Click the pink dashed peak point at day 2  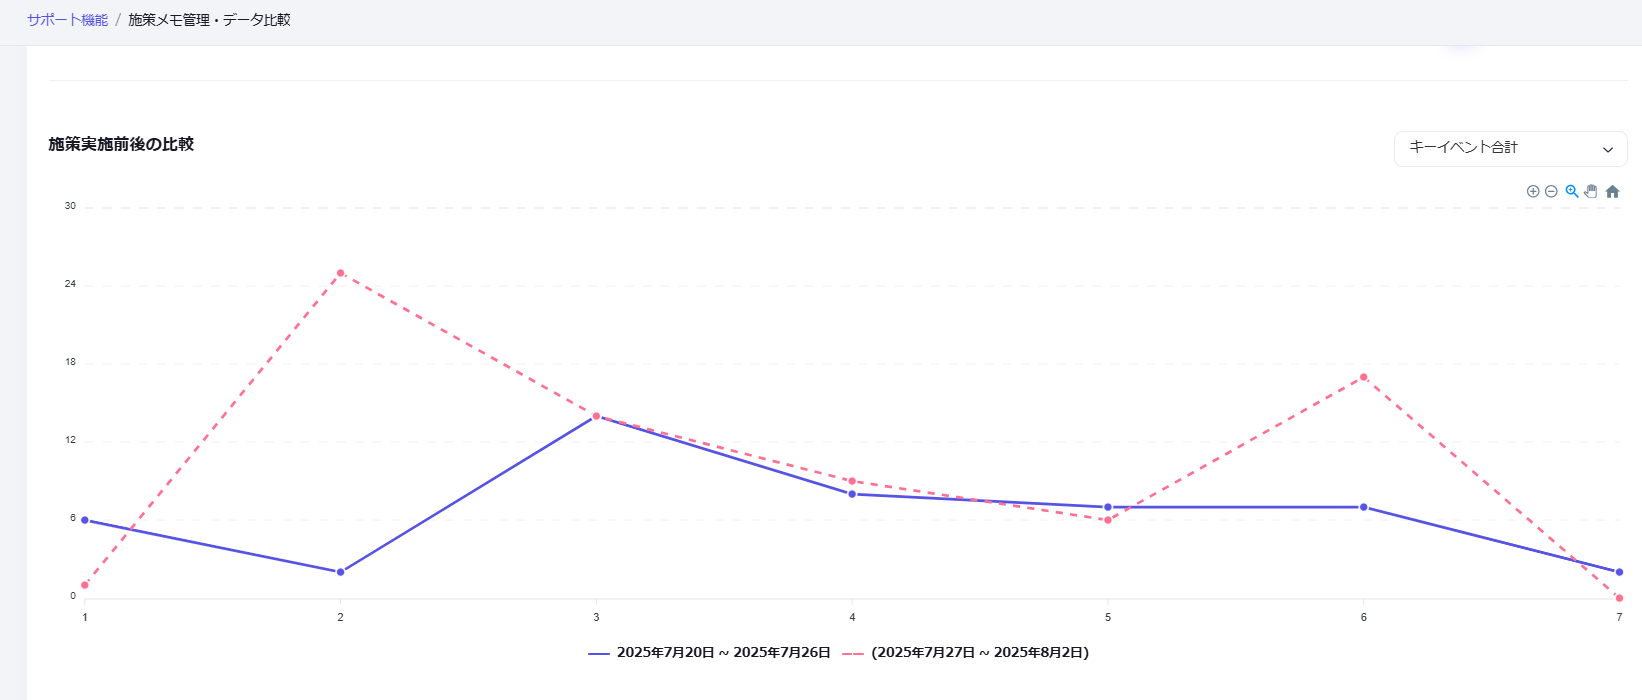(341, 273)
